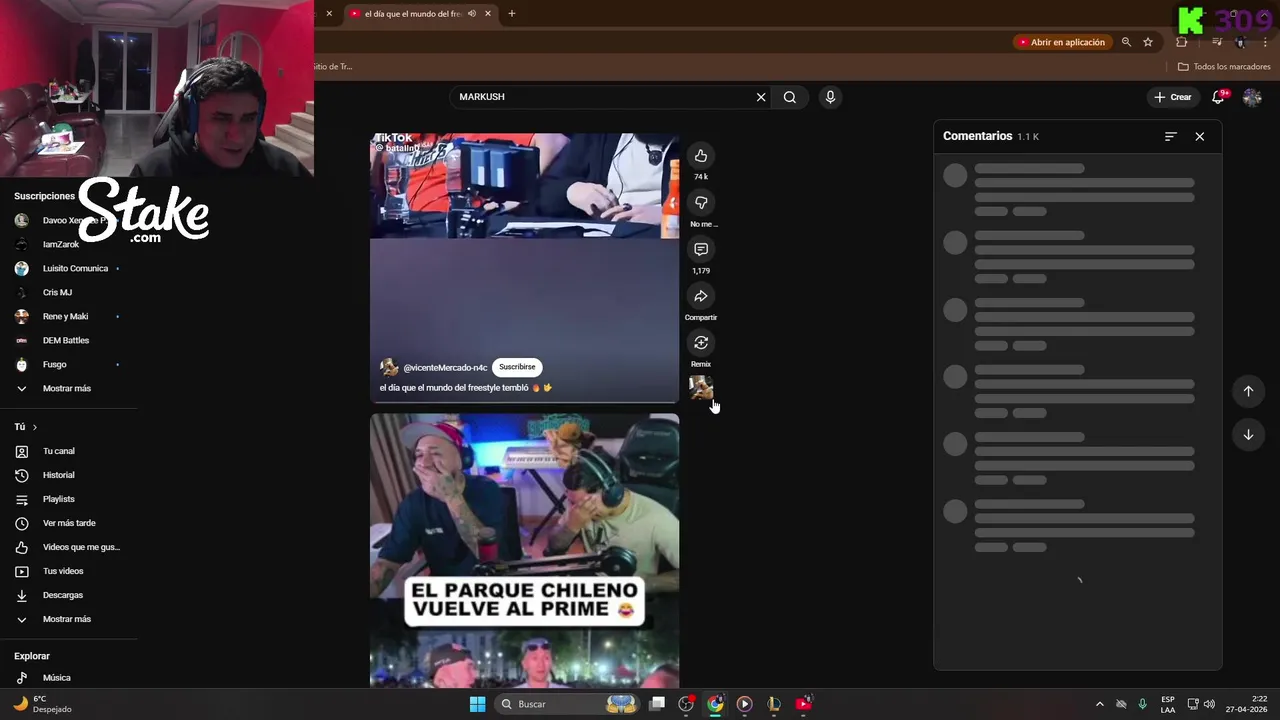
Task: Open comments icon showing 1,179
Action: tap(701, 250)
